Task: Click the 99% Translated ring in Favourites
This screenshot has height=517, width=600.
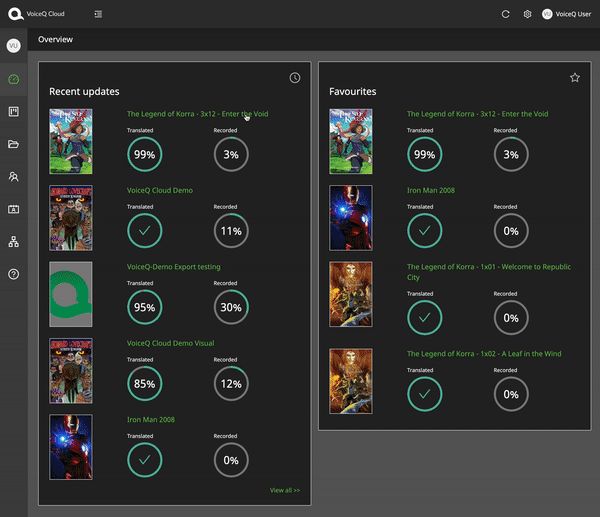Action: pyautogui.click(x=425, y=155)
